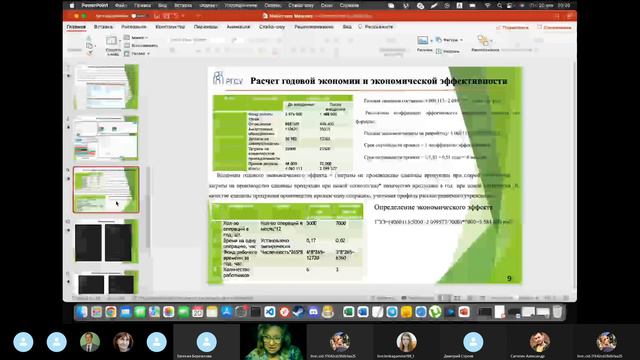Click the Рисунок picture icon
The height and width of the screenshot is (360, 640).
423,40
